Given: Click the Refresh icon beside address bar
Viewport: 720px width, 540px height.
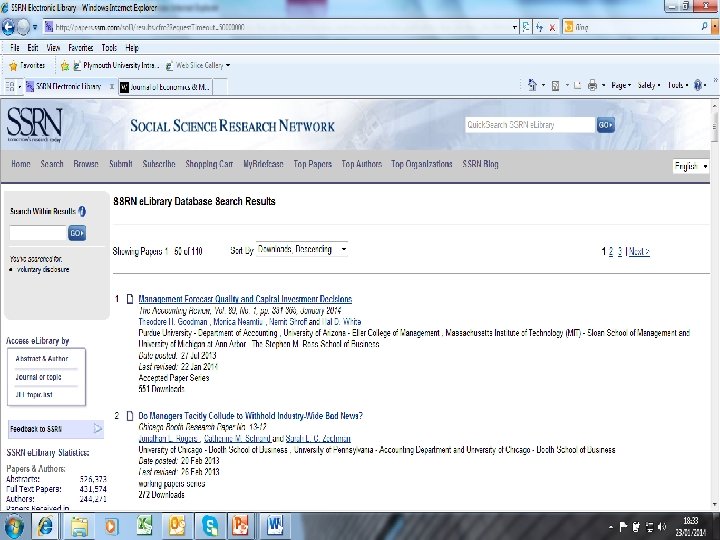Looking at the screenshot, I should (x=539, y=27).
